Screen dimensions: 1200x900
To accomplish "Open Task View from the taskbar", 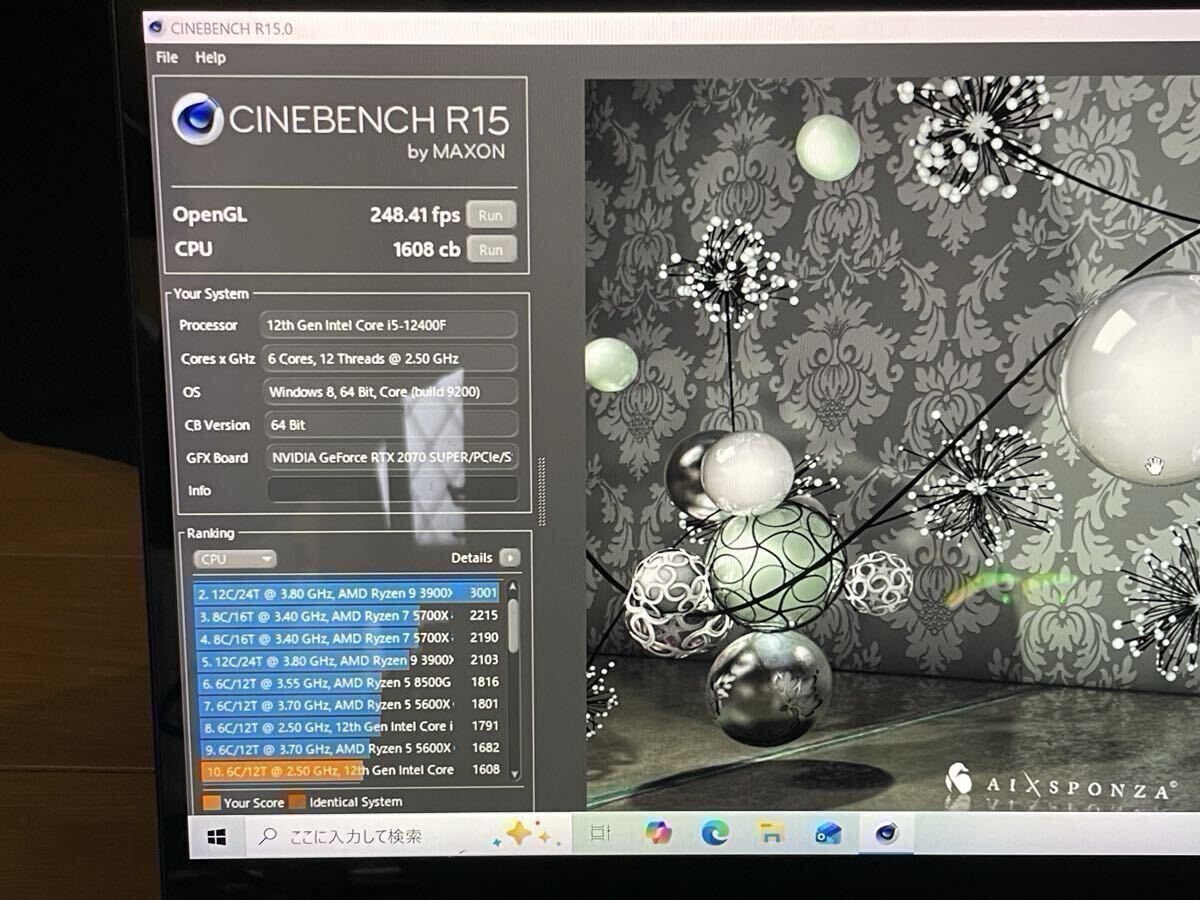I will tap(601, 833).
